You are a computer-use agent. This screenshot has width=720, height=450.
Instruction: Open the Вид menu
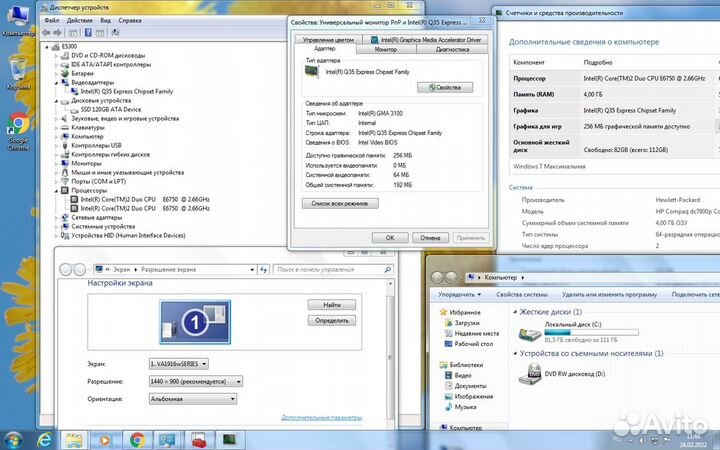[x=106, y=21]
